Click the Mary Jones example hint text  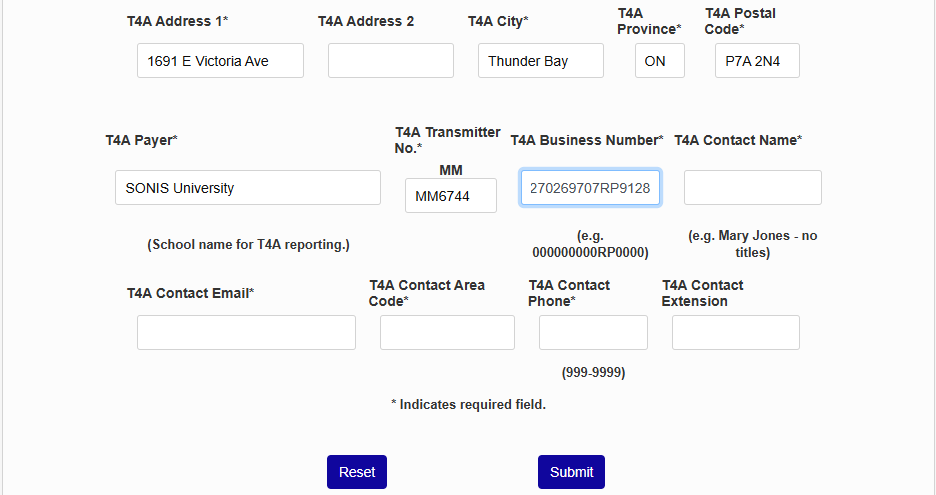(x=752, y=244)
